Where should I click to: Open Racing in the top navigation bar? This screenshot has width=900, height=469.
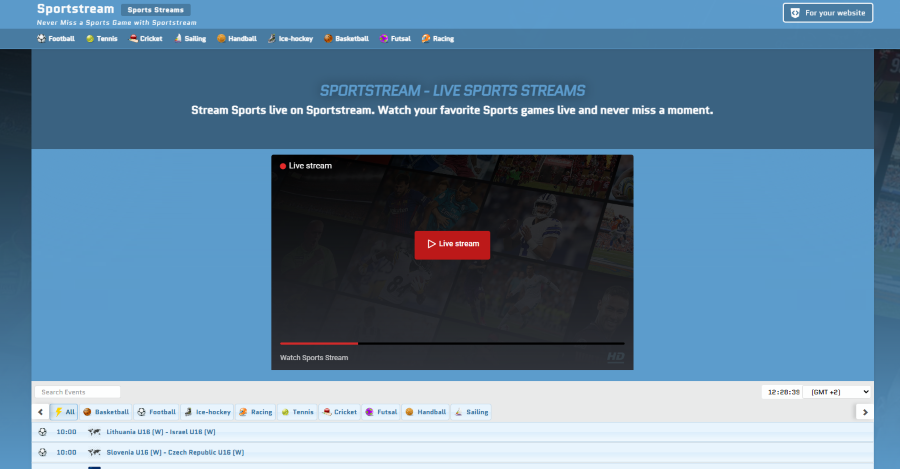coord(438,39)
